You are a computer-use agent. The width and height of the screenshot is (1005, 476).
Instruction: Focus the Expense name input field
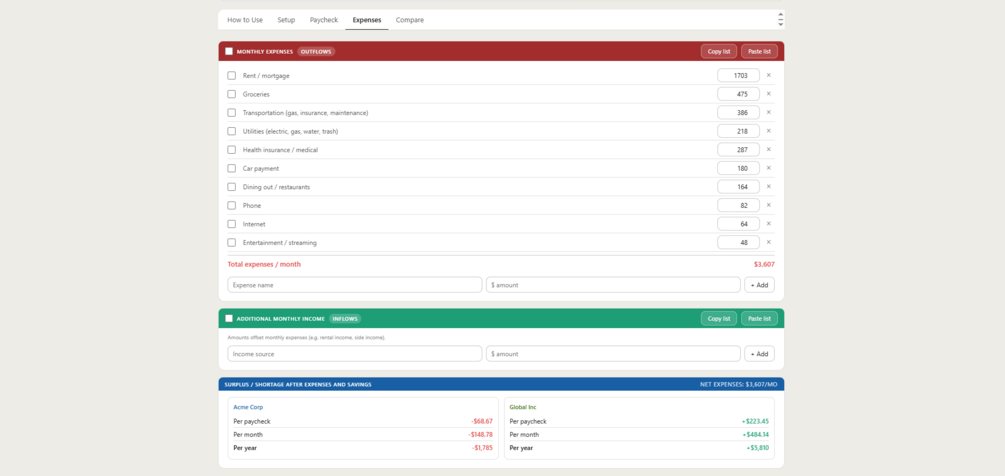pyautogui.click(x=354, y=285)
